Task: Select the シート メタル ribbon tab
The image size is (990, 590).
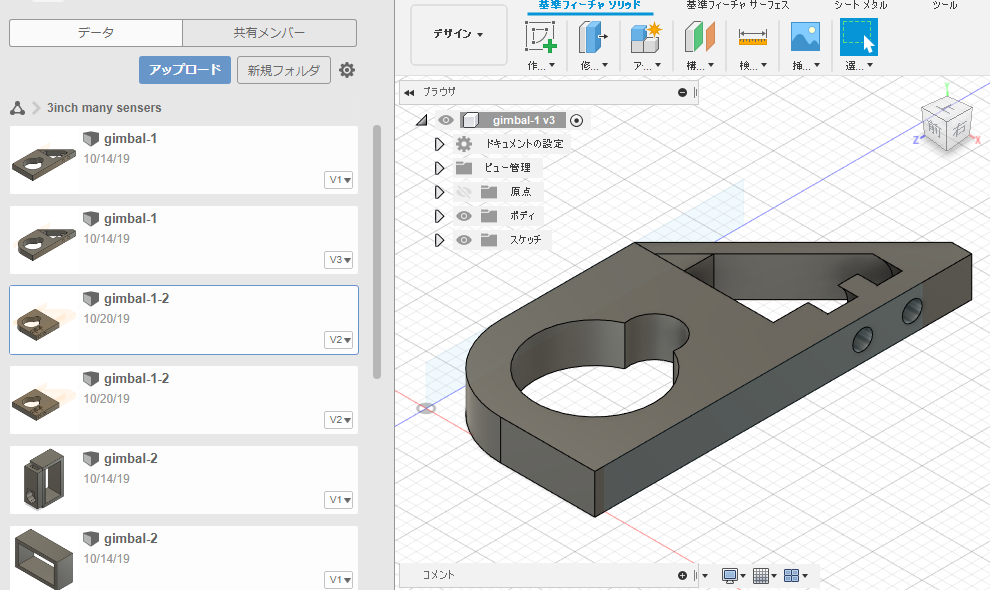Action: (x=861, y=6)
